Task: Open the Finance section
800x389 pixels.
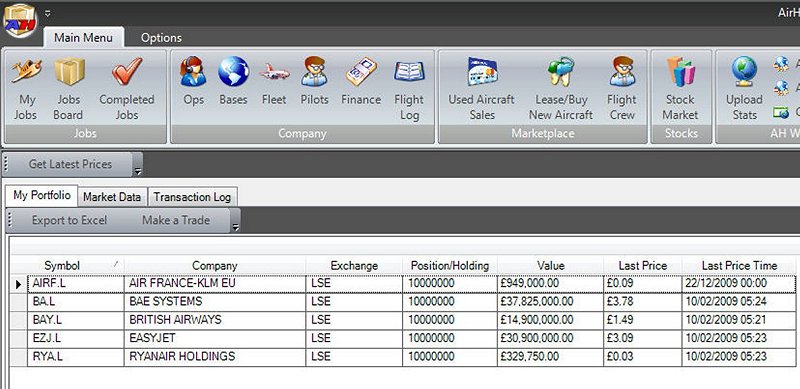Action: coord(361,82)
